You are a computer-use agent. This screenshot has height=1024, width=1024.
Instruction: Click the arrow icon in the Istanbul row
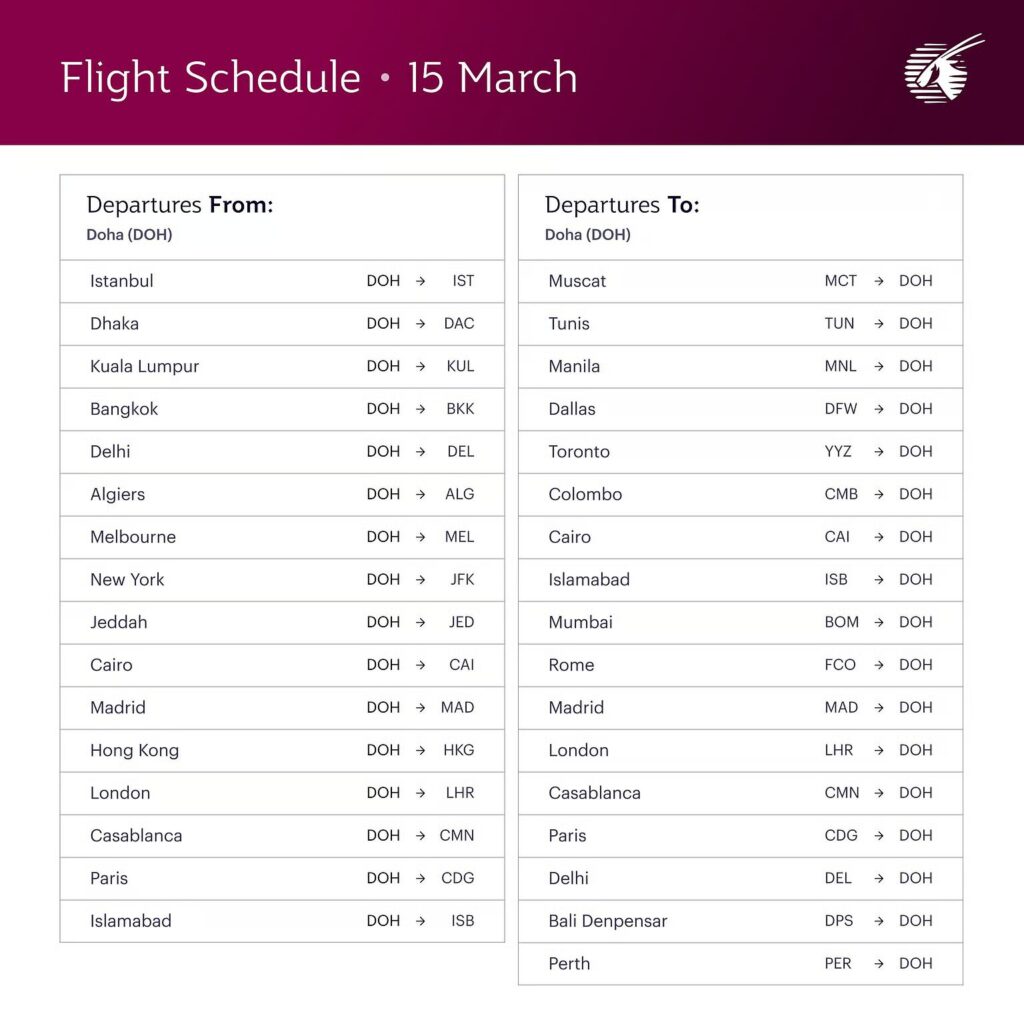(421, 282)
